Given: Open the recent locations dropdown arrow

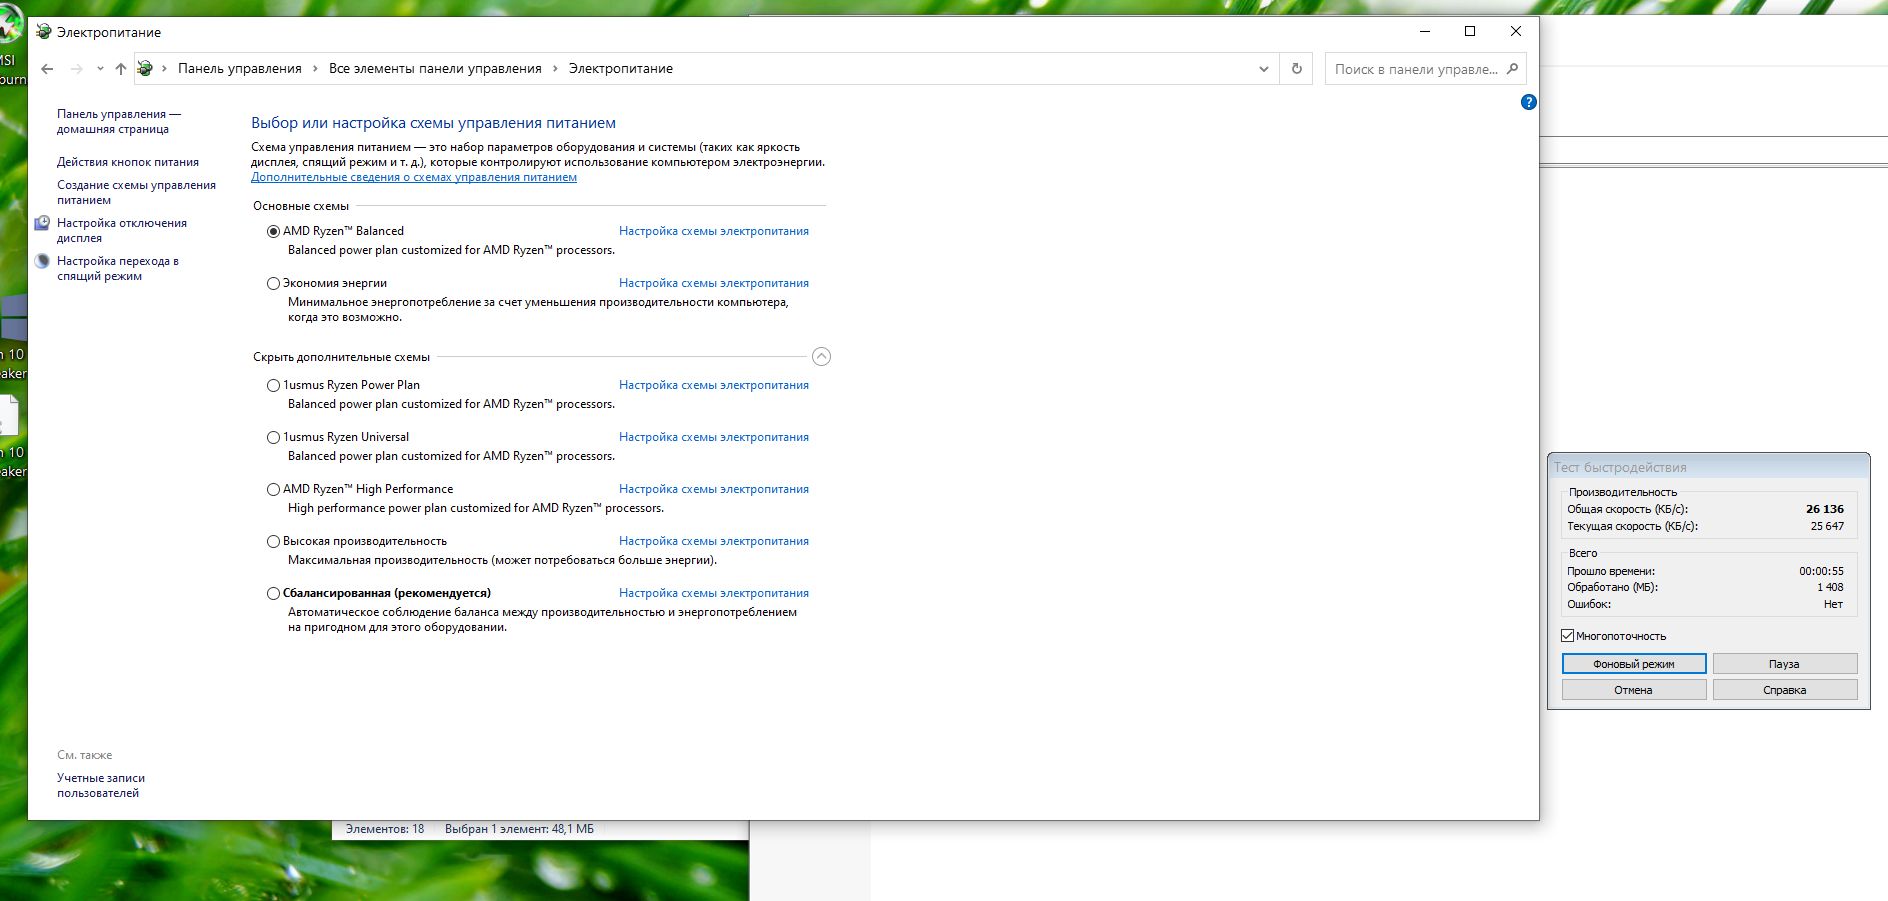Looking at the screenshot, I should tap(100, 69).
